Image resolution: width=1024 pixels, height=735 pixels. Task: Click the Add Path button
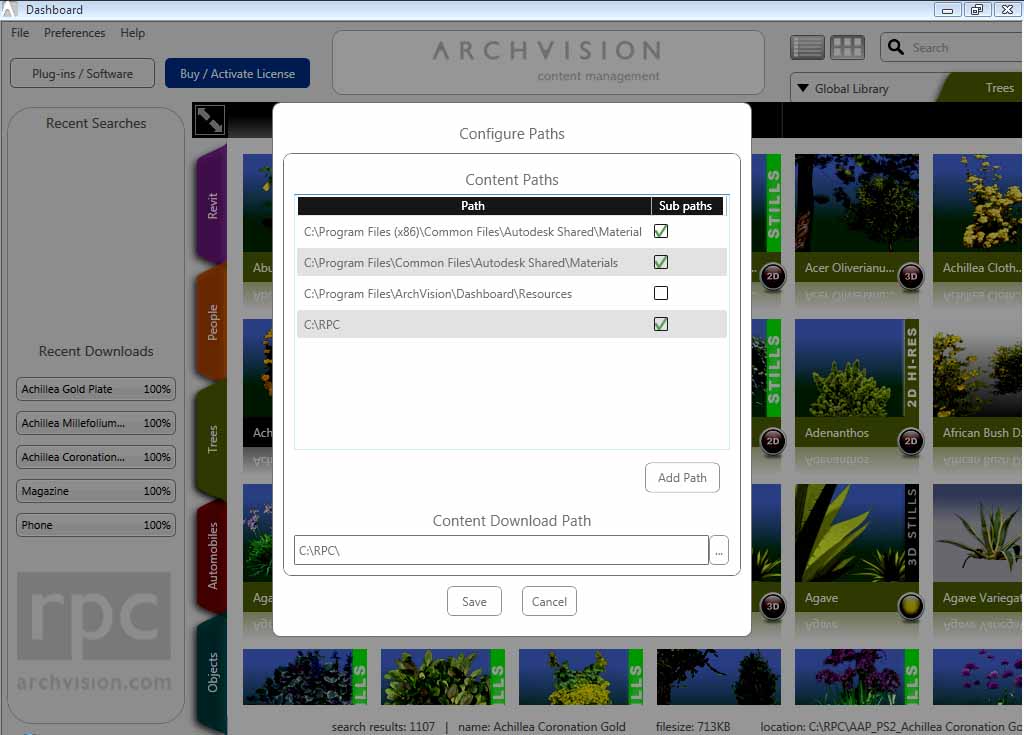[682, 478]
